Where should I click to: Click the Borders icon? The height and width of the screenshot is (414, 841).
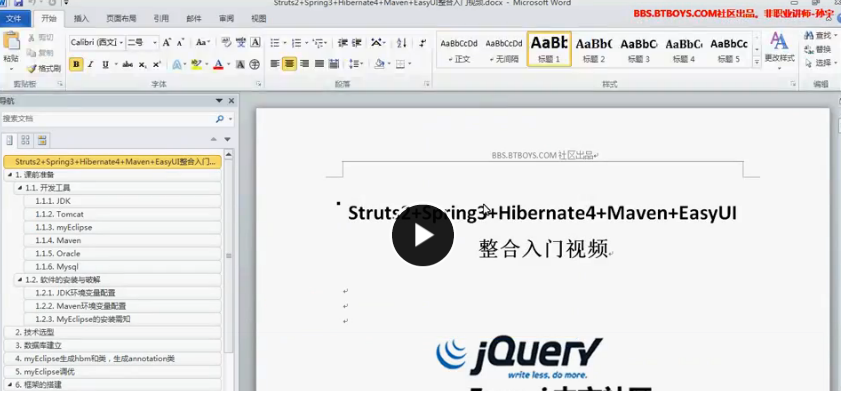(x=400, y=64)
